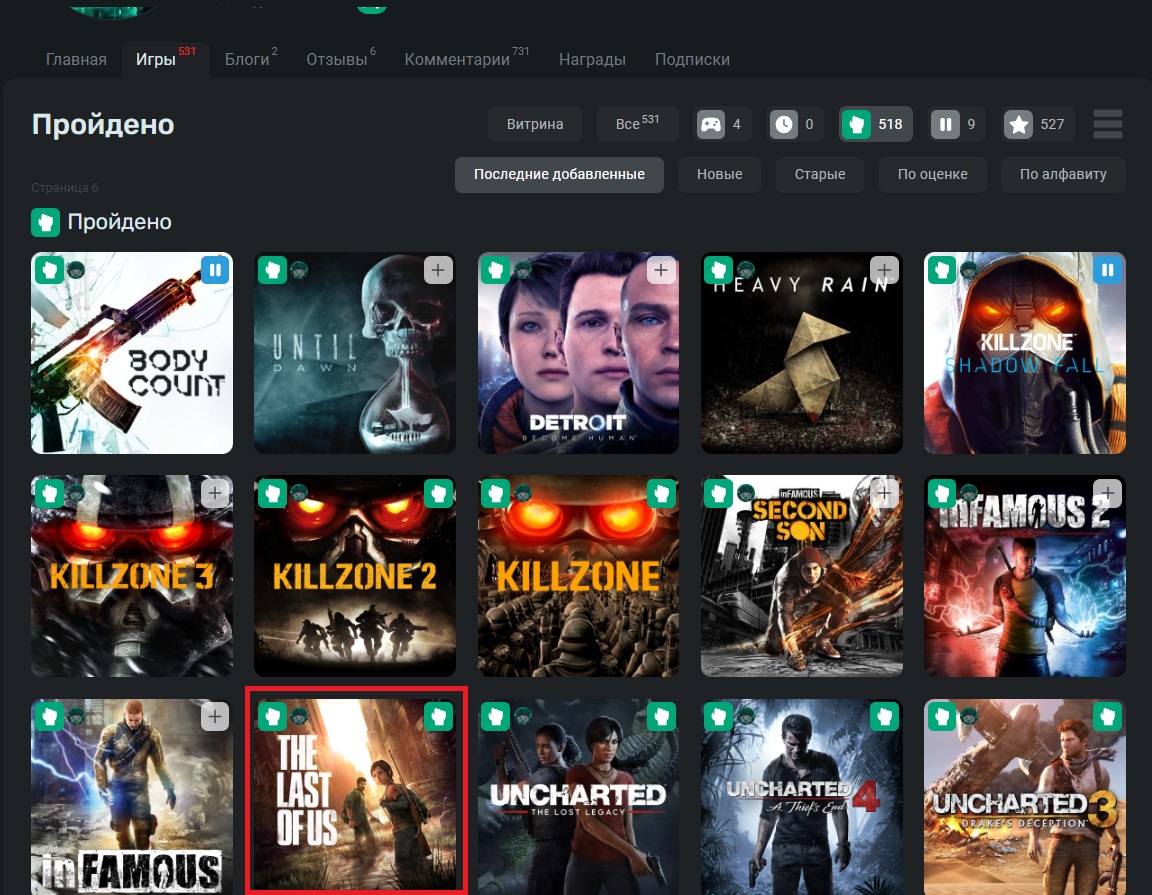Image resolution: width=1152 pixels, height=895 pixels.
Task: Open The Last of Us cover
Action: click(355, 797)
